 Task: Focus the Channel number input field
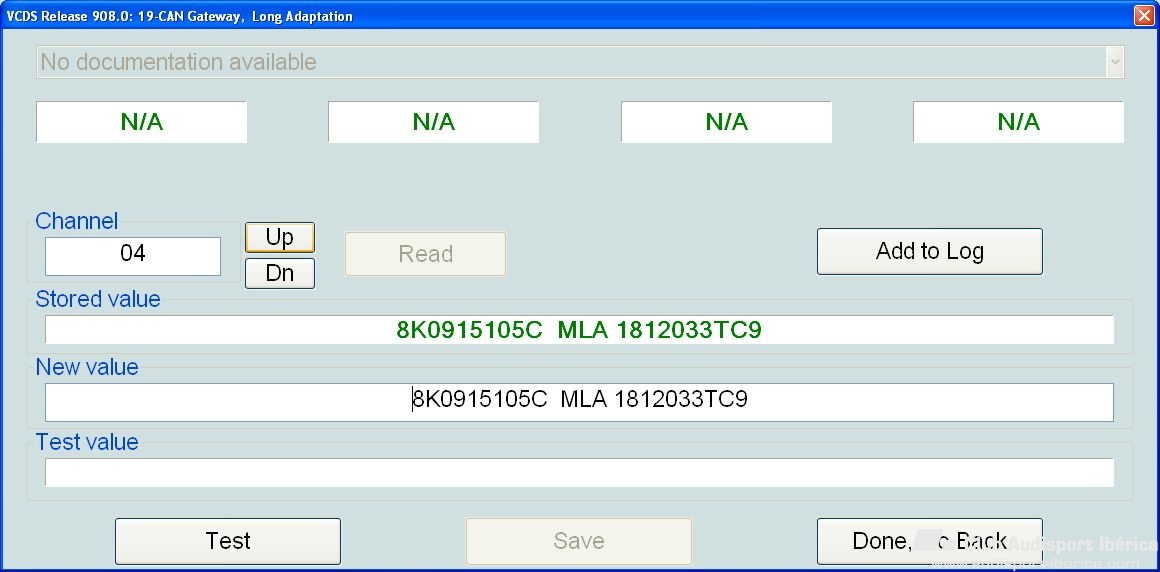[x=133, y=255]
